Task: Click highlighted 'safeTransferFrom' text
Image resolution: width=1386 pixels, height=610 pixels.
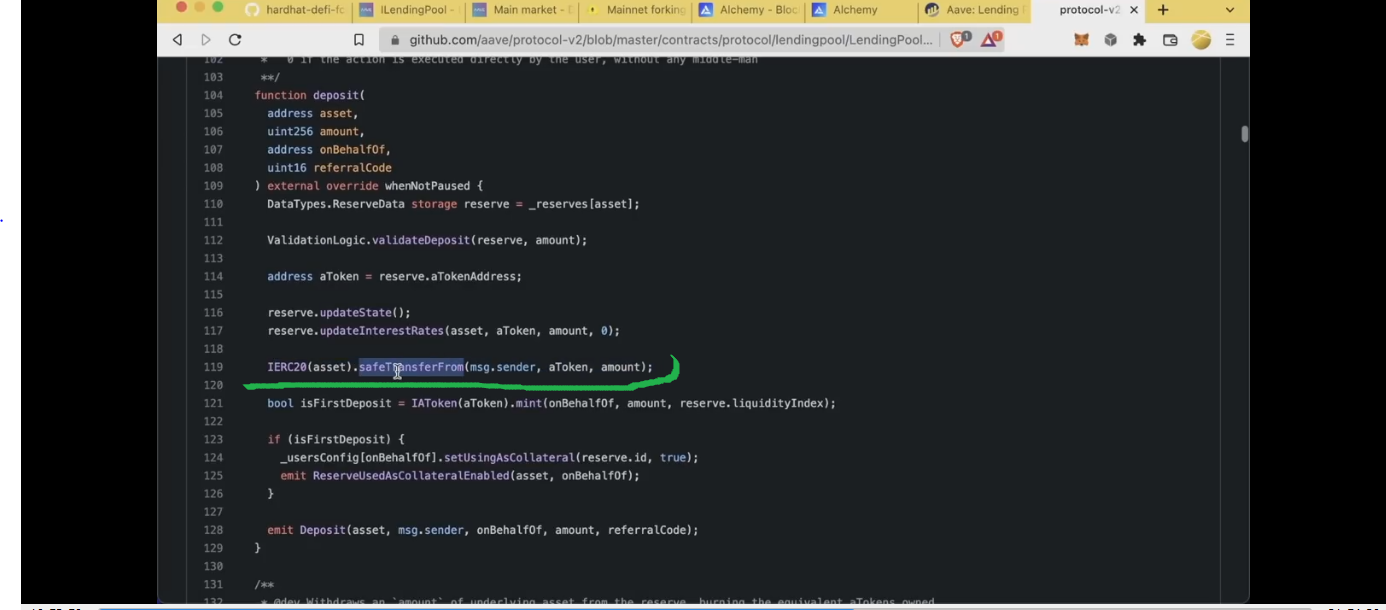Action: pyautogui.click(x=412, y=368)
